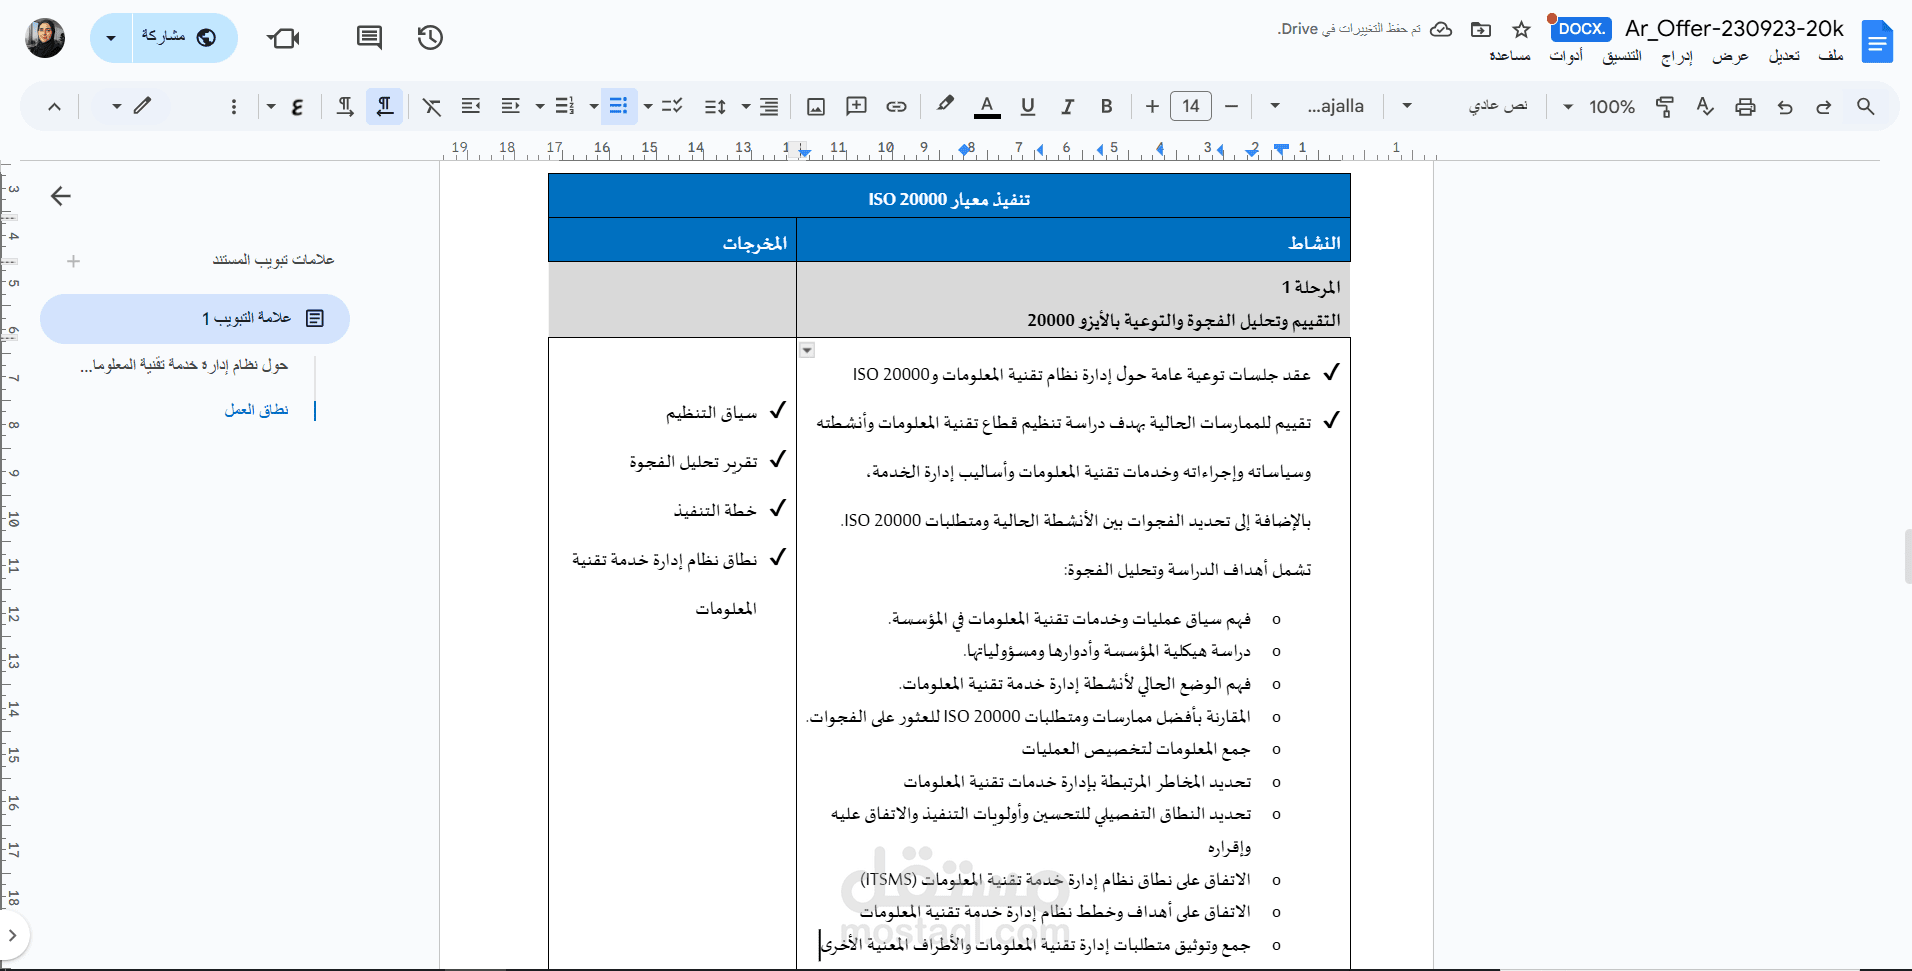Open the profile avatar
The width and height of the screenshot is (1912, 971).
(45, 38)
